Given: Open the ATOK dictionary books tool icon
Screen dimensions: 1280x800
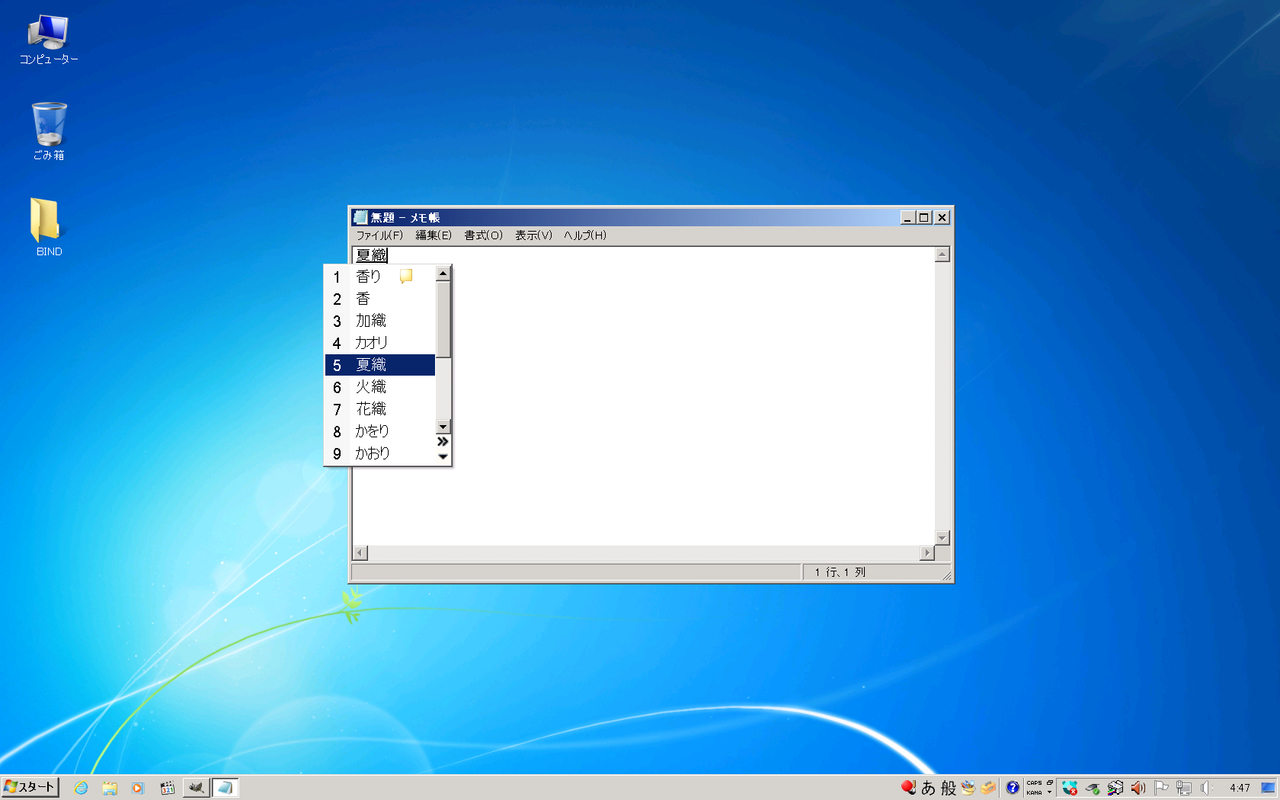Looking at the screenshot, I should [968, 787].
